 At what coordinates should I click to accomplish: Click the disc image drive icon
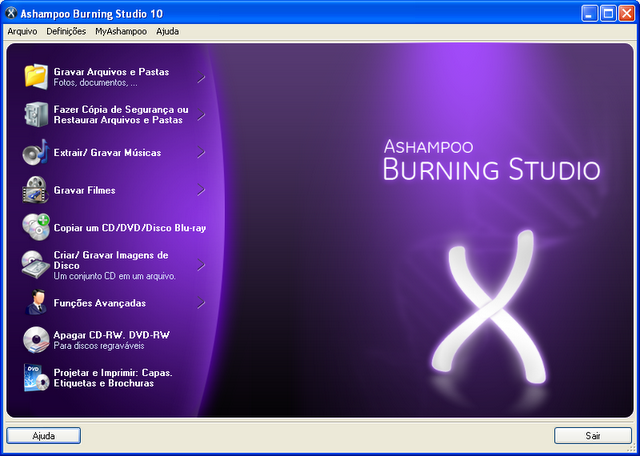click(36, 265)
